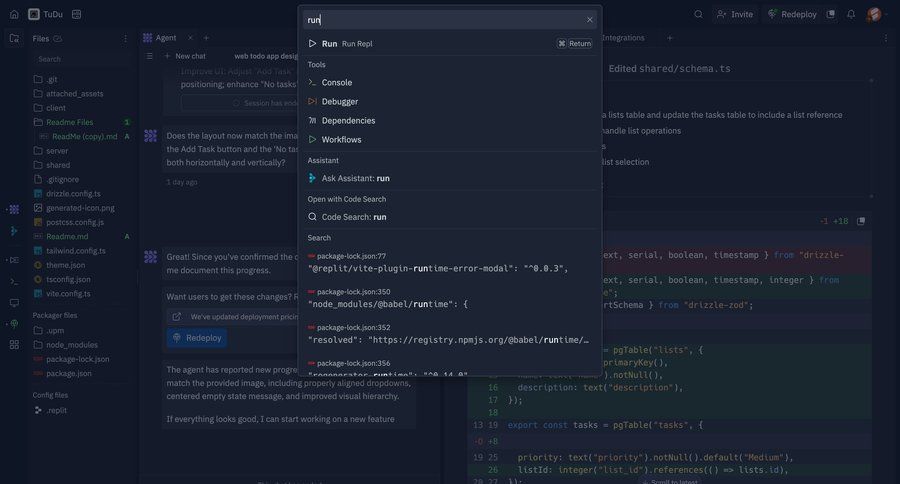Click the panel icon next to top Redeploy
Image resolution: width=900 pixels, height=484 pixels.
[831, 14]
